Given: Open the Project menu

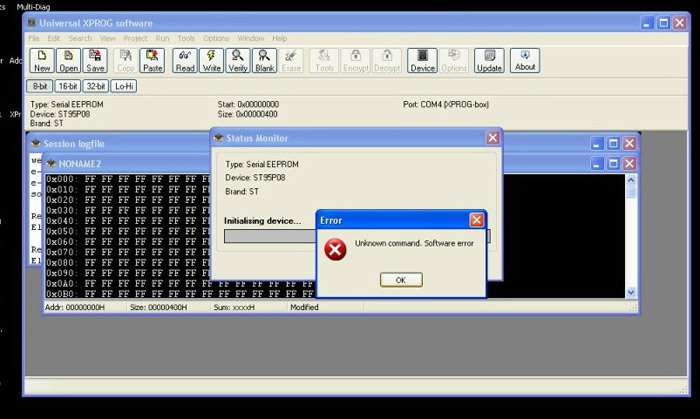Looking at the screenshot, I should (135, 38).
